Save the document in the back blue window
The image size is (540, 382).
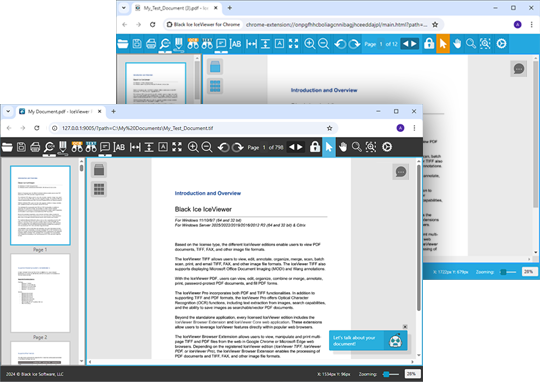[137, 44]
